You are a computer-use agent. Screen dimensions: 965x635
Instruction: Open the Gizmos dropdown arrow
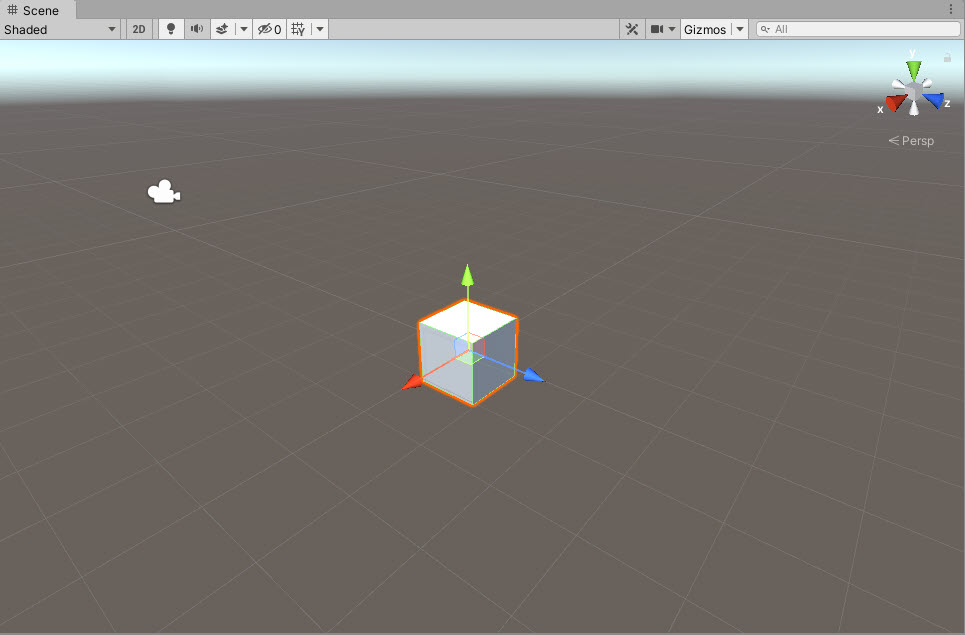tap(740, 29)
